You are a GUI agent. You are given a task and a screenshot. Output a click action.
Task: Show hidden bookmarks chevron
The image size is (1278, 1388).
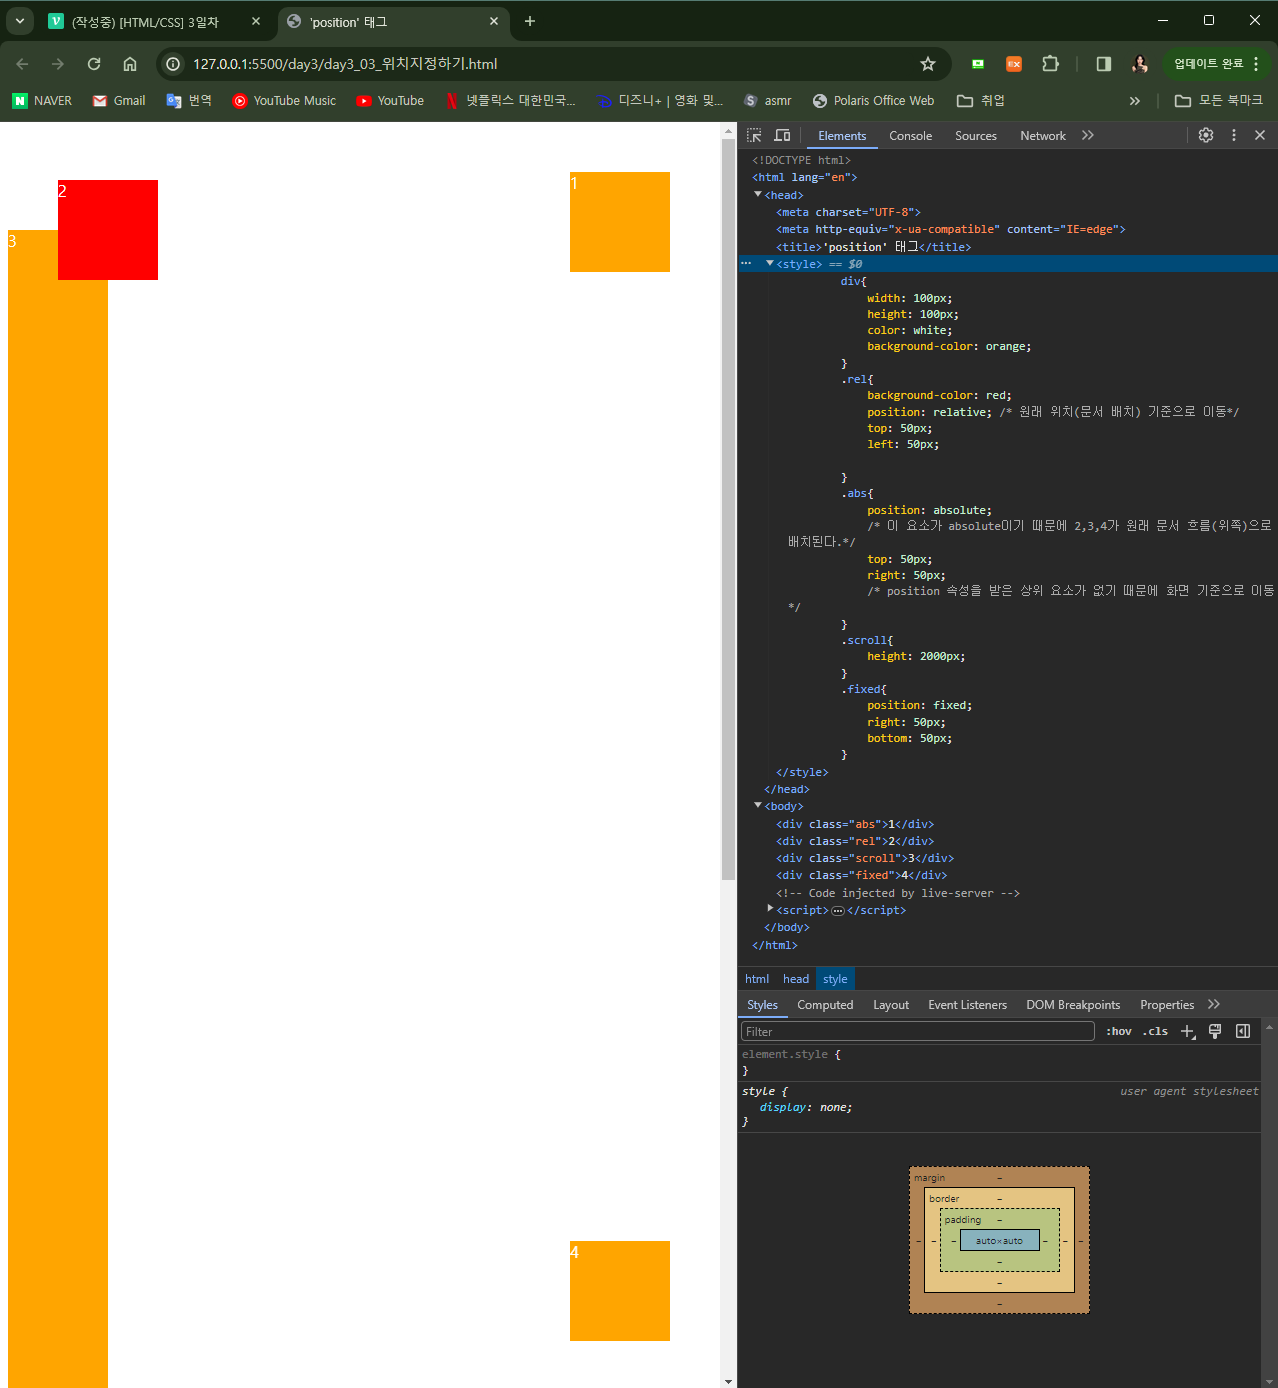click(x=1135, y=101)
